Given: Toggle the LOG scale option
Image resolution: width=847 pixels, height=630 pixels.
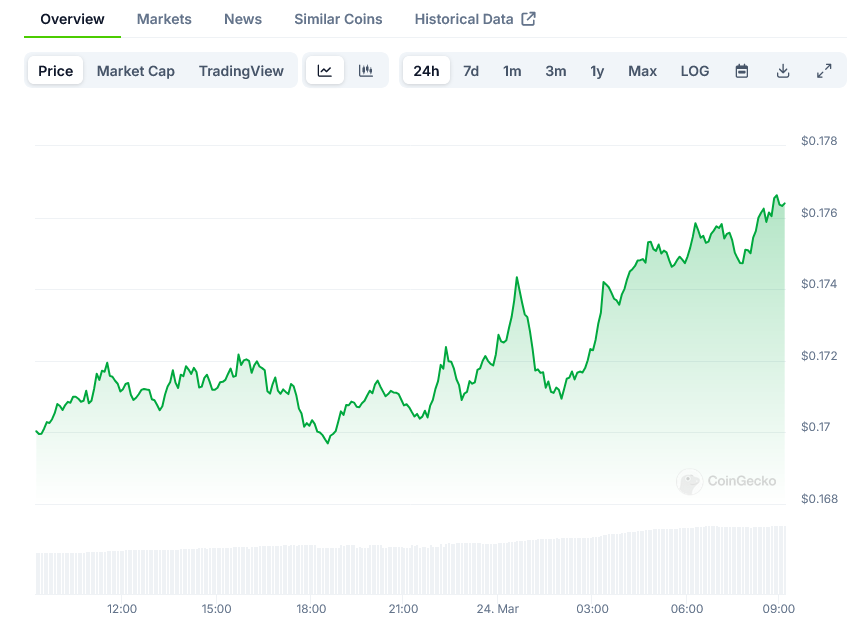Looking at the screenshot, I should pos(695,71).
